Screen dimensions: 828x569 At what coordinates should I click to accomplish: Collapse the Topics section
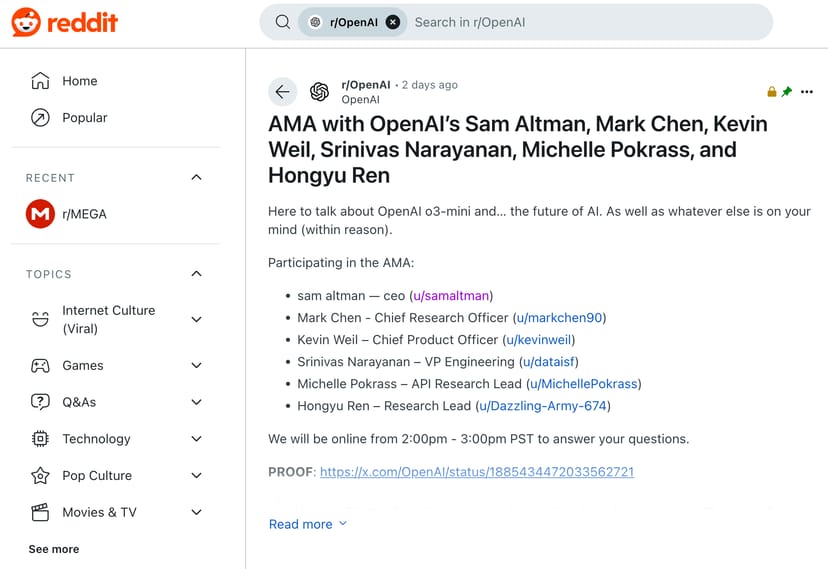pyautogui.click(x=196, y=274)
